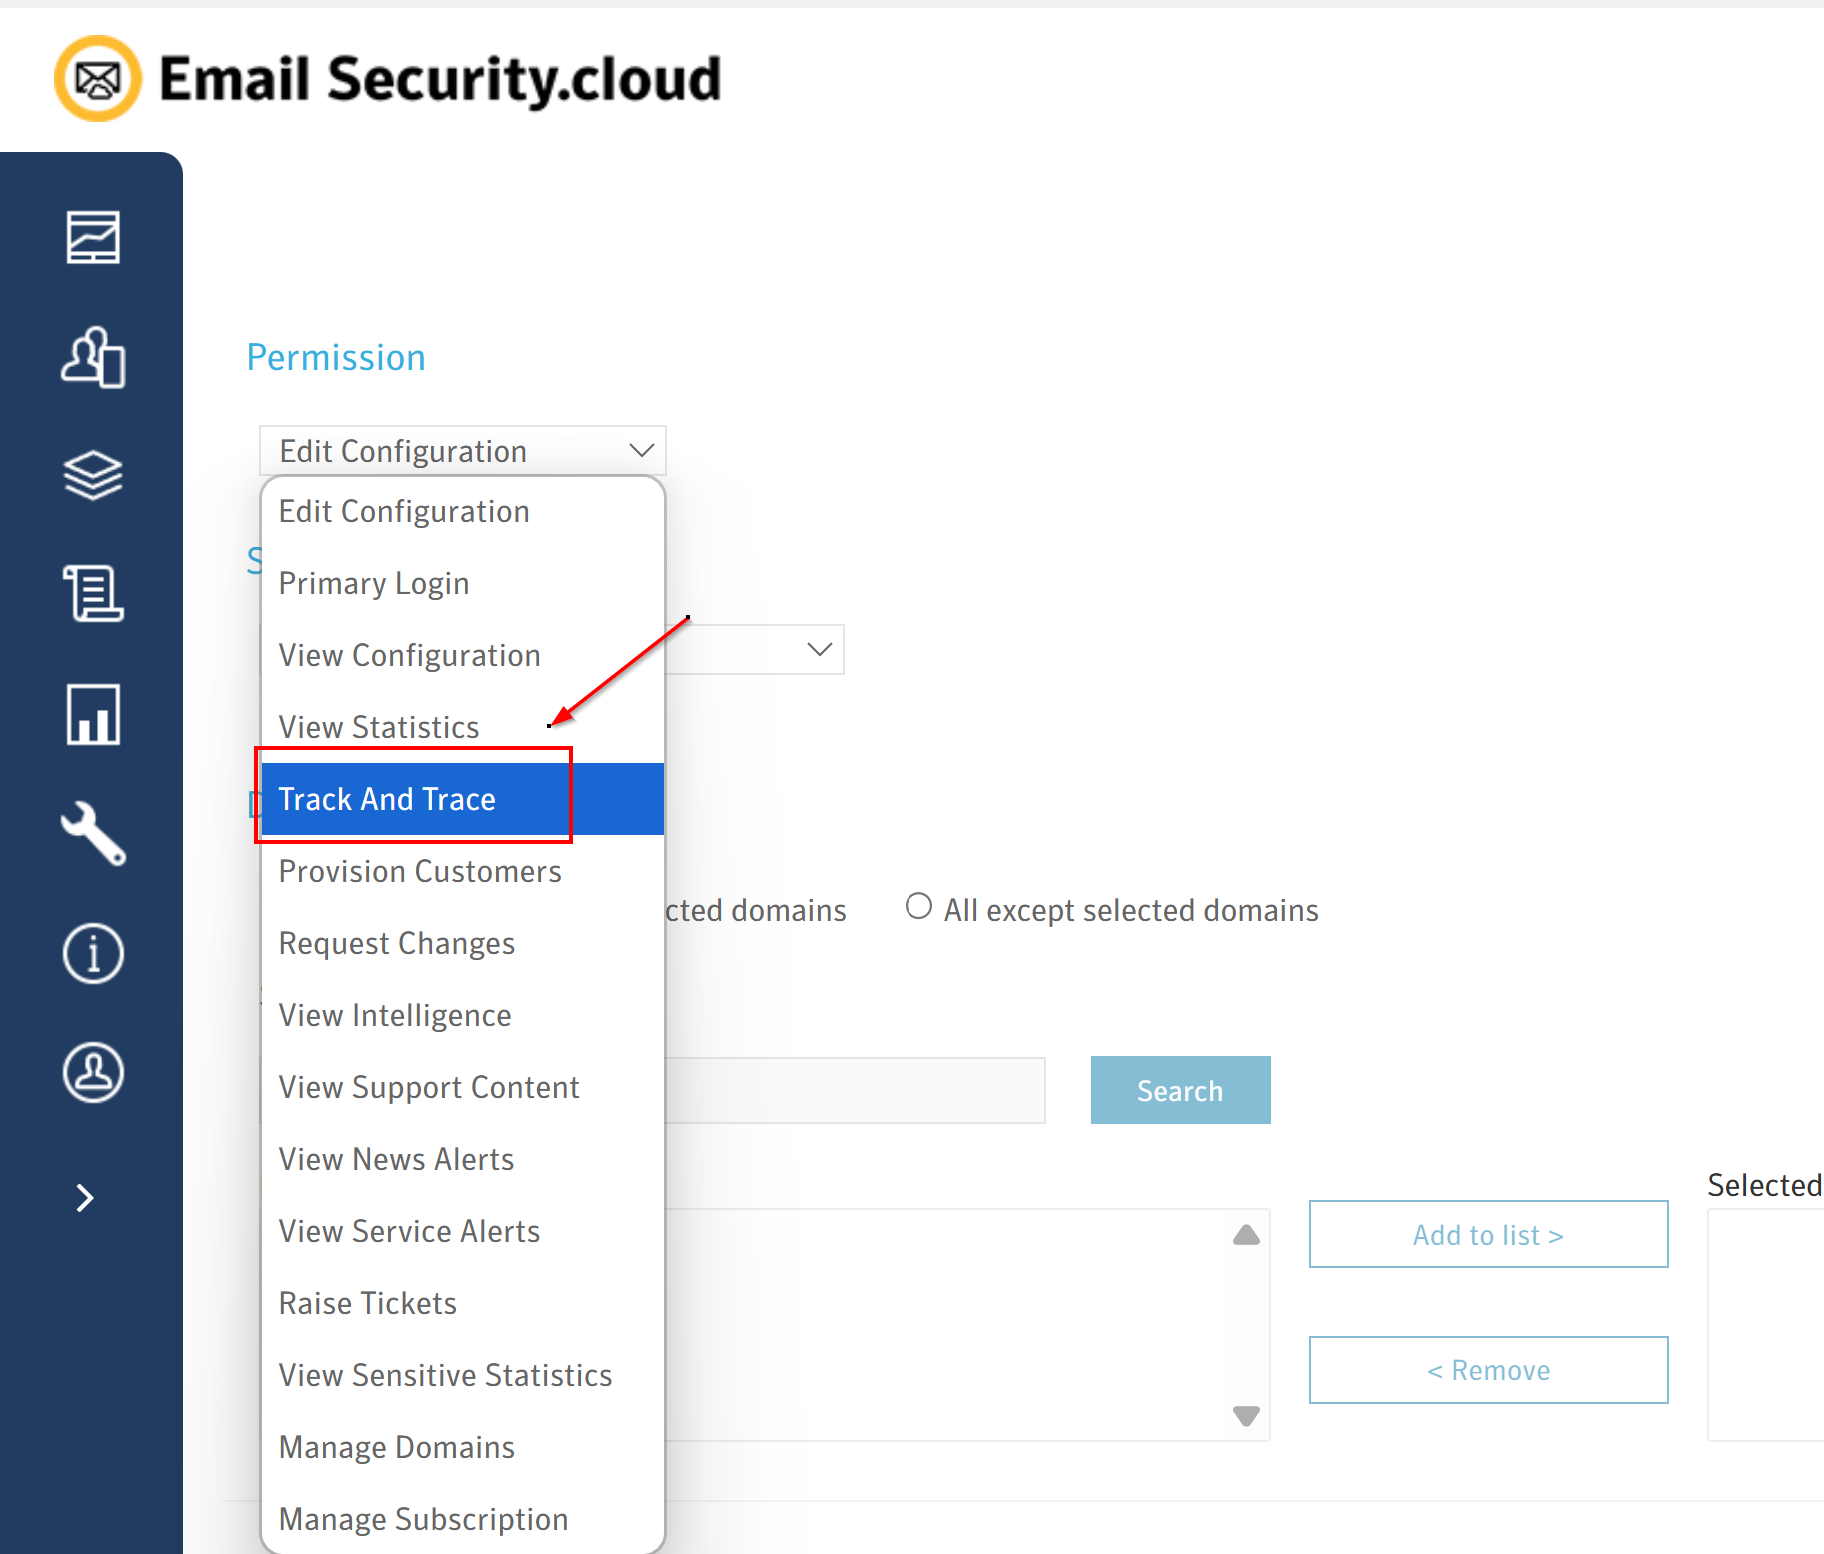The height and width of the screenshot is (1554, 1824).
Task: Click the Remove button
Action: pos(1488,1370)
